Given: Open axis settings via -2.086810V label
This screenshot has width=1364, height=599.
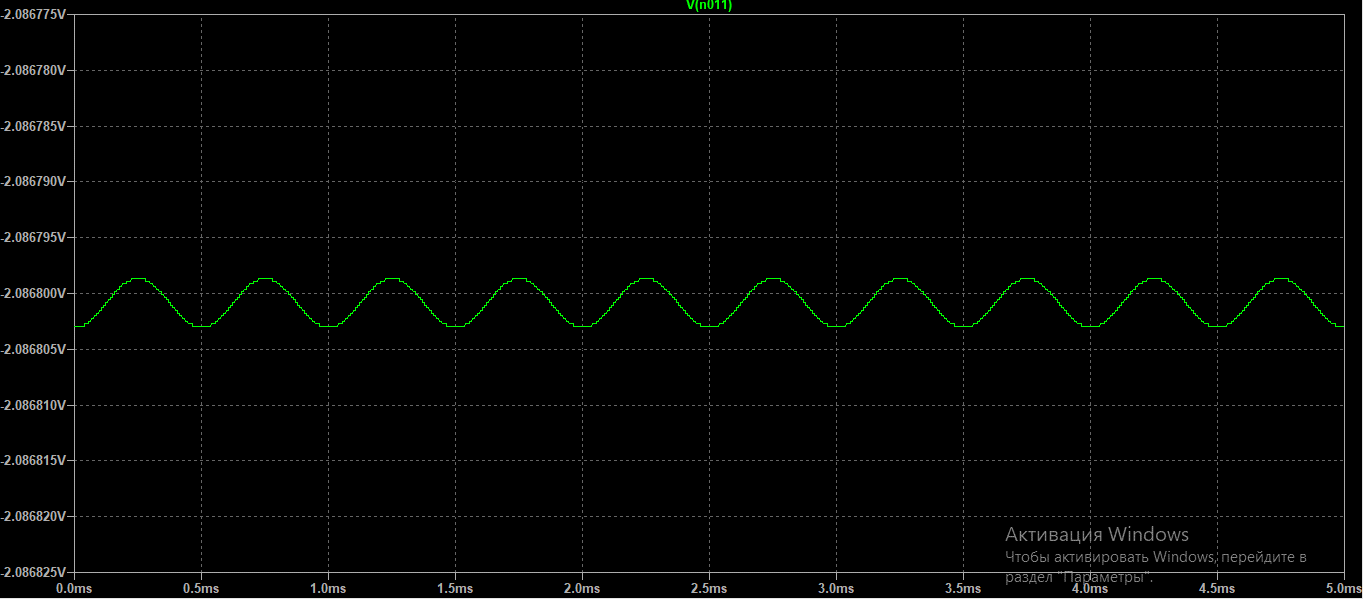Looking at the screenshot, I should (34, 405).
